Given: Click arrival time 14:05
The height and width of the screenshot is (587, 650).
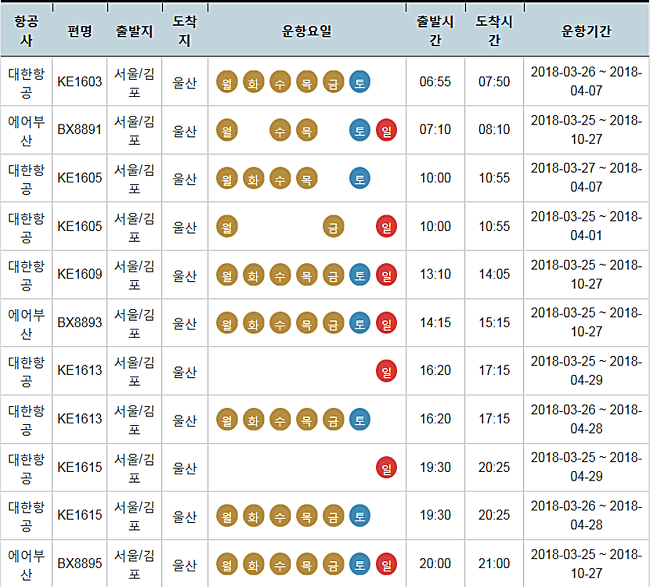Looking at the screenshot, I should coord(494,274).
